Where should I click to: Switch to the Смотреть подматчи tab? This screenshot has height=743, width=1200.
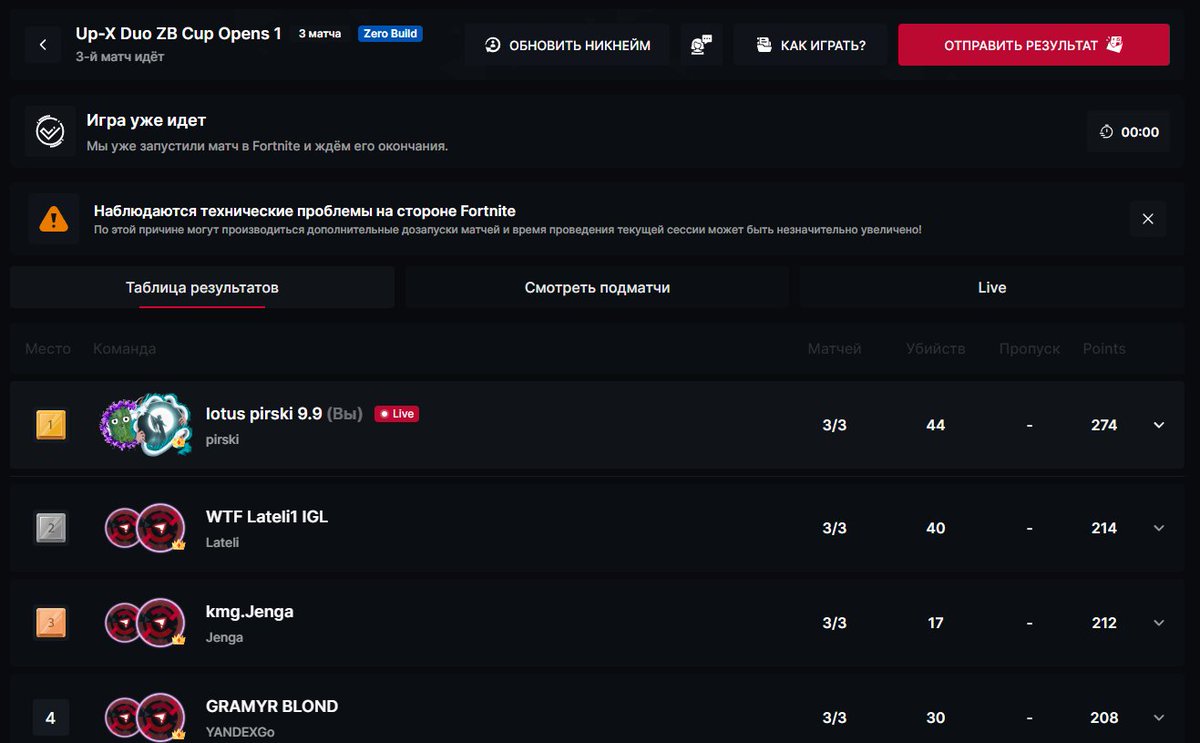click(597, 287)
